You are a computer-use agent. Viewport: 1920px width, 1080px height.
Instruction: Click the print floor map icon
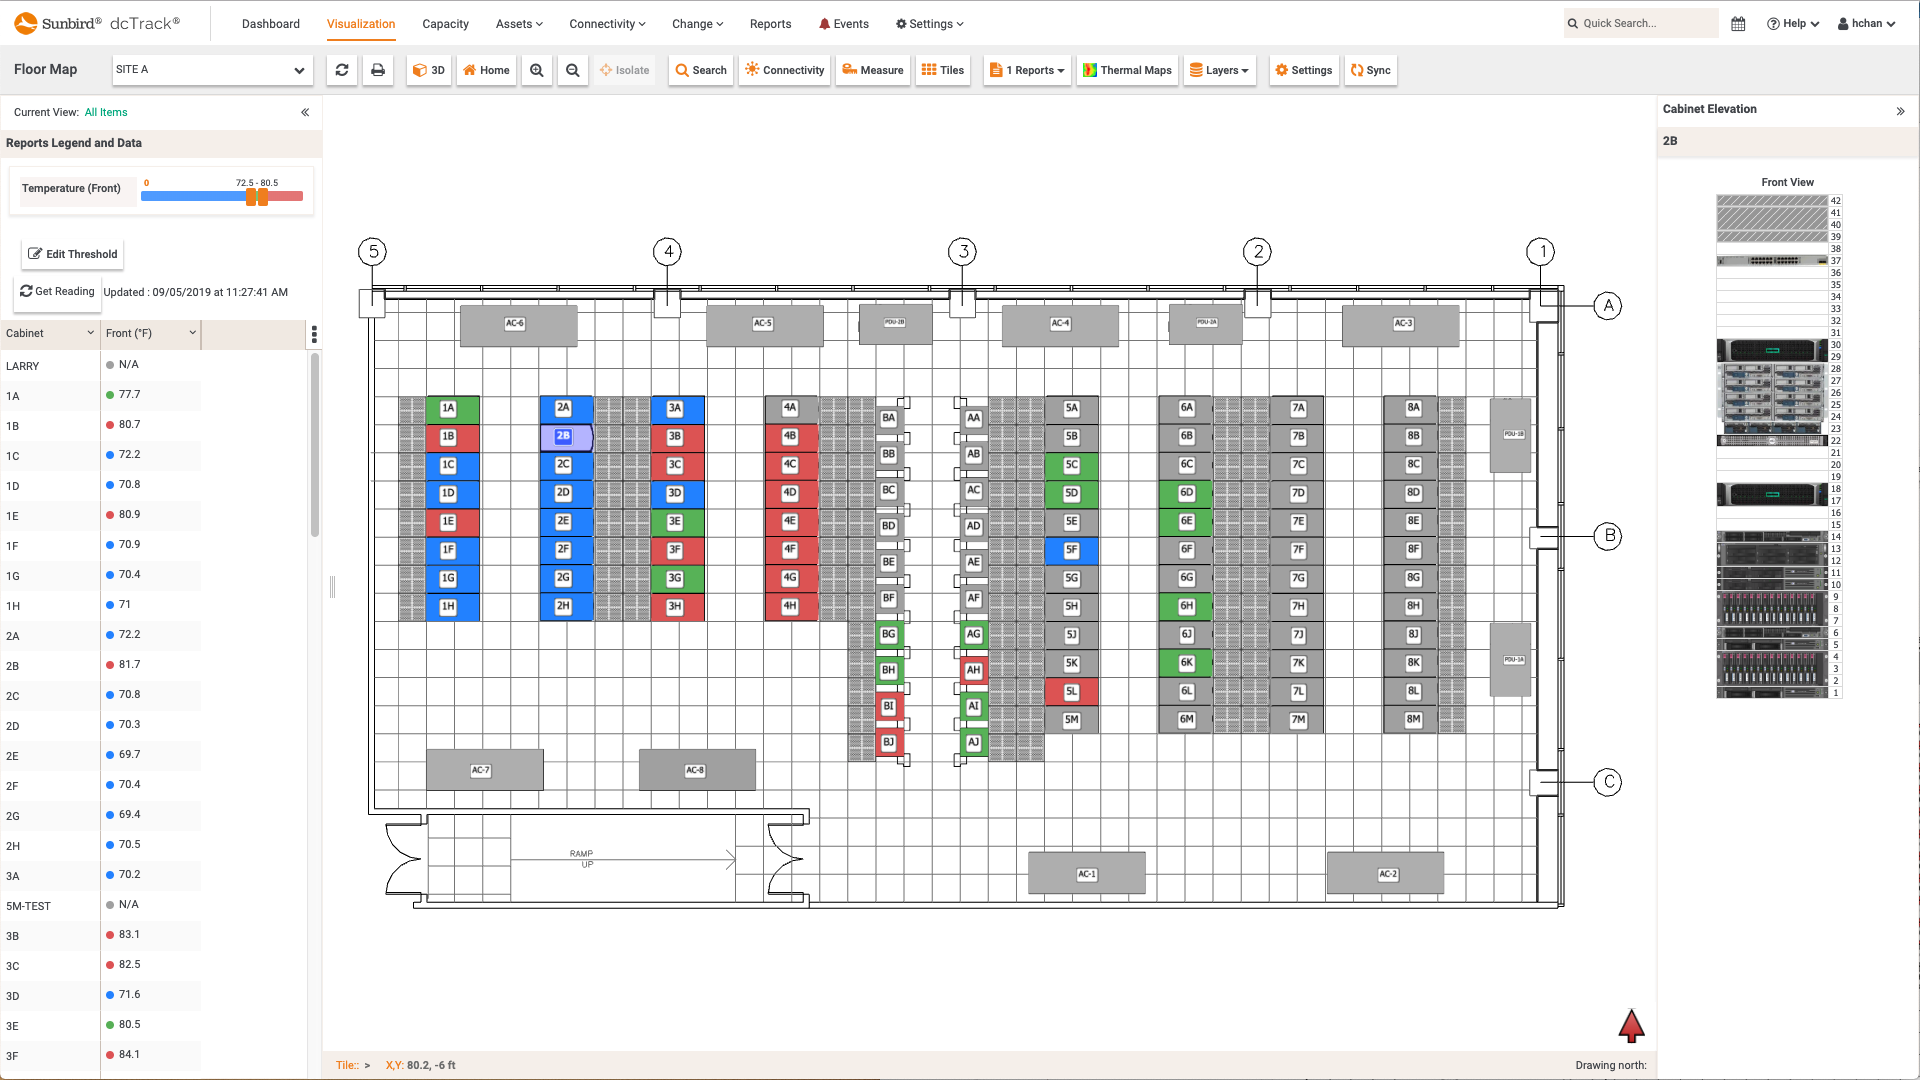click(378, 70)
